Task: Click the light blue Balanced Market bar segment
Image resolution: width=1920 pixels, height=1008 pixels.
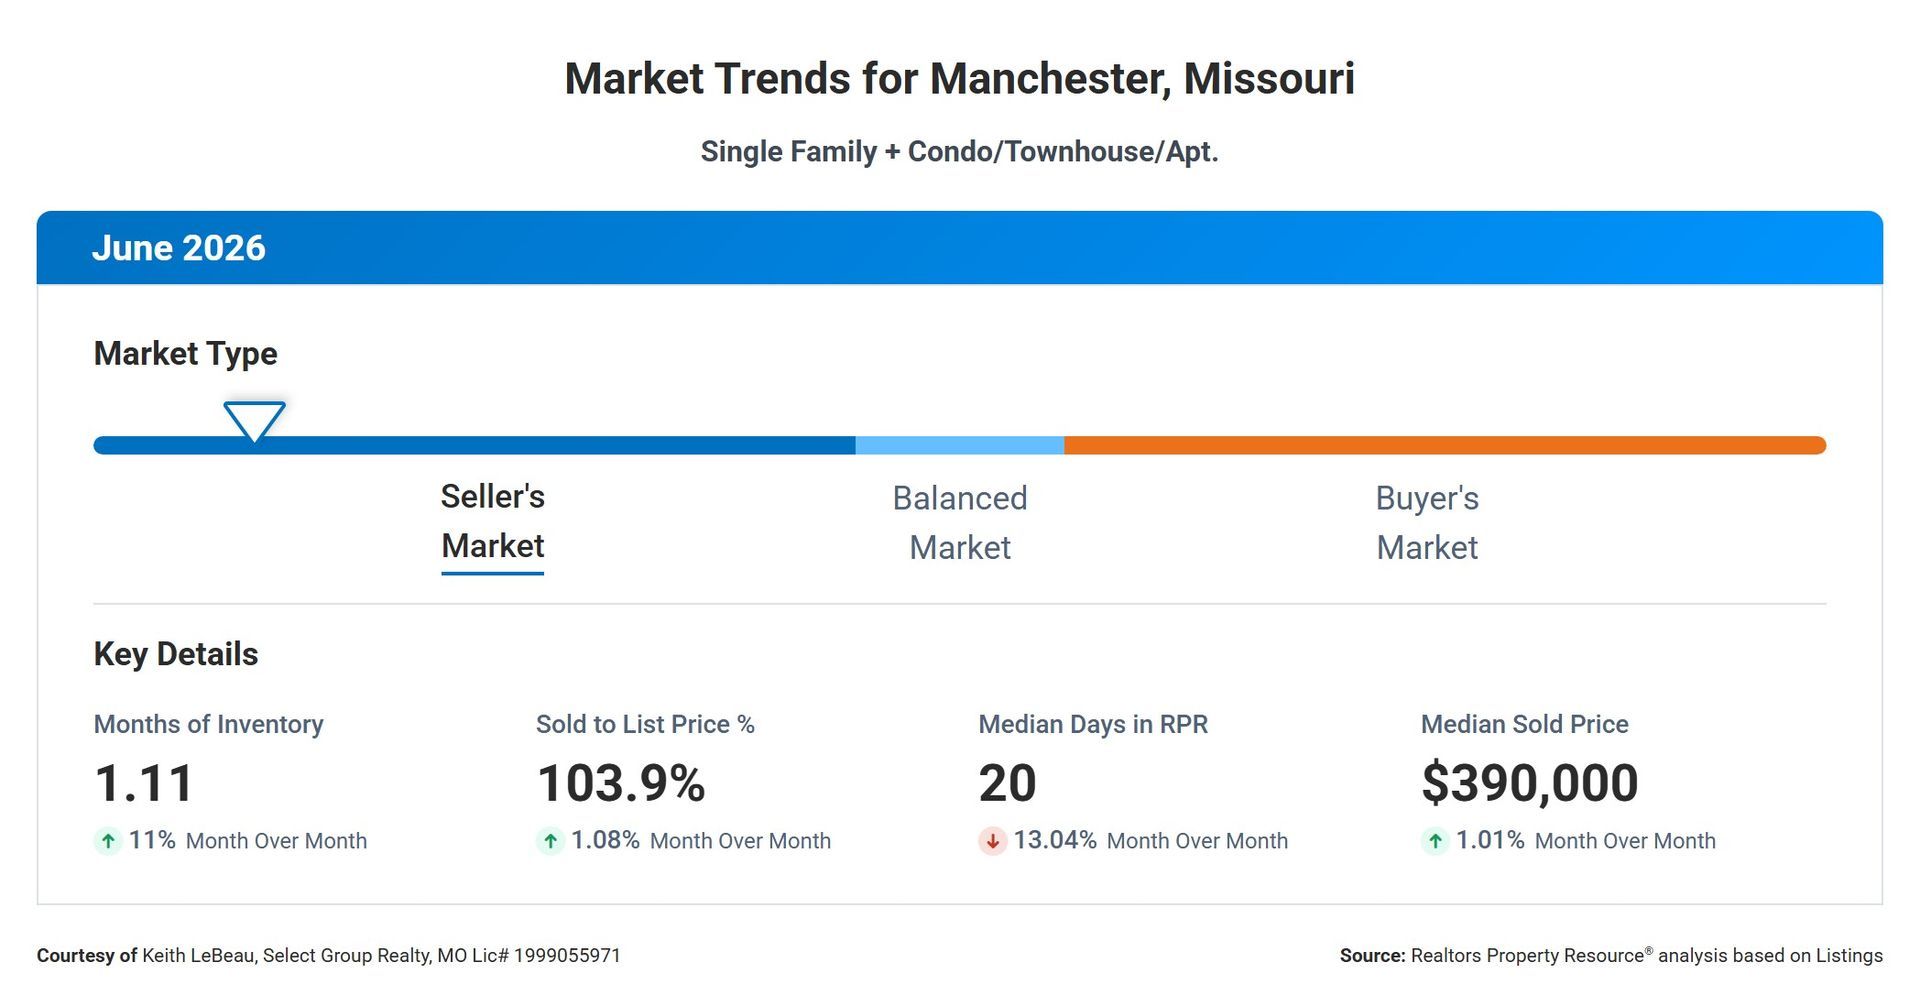Action: click(960, 445)
